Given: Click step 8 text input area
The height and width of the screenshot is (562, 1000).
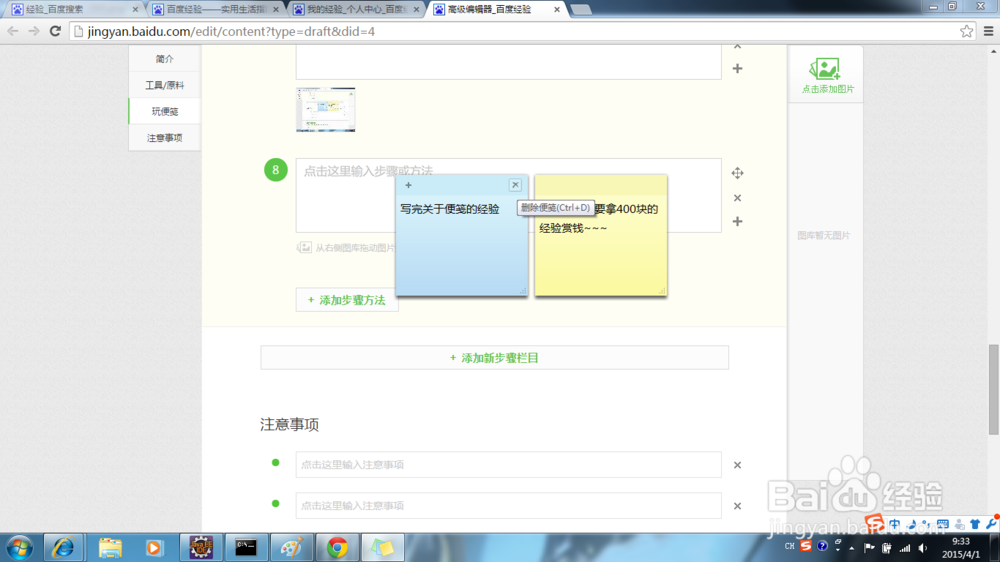Looking at the screenshot, I should (x=508, y=195).
